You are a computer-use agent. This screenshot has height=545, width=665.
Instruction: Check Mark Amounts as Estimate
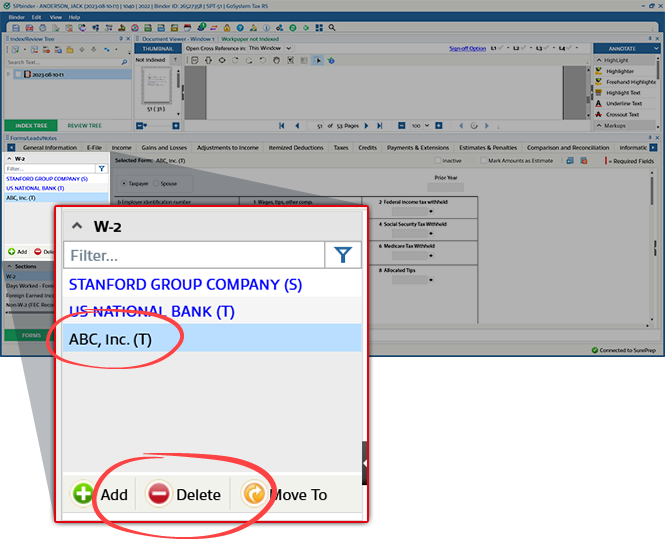[483, 161]
